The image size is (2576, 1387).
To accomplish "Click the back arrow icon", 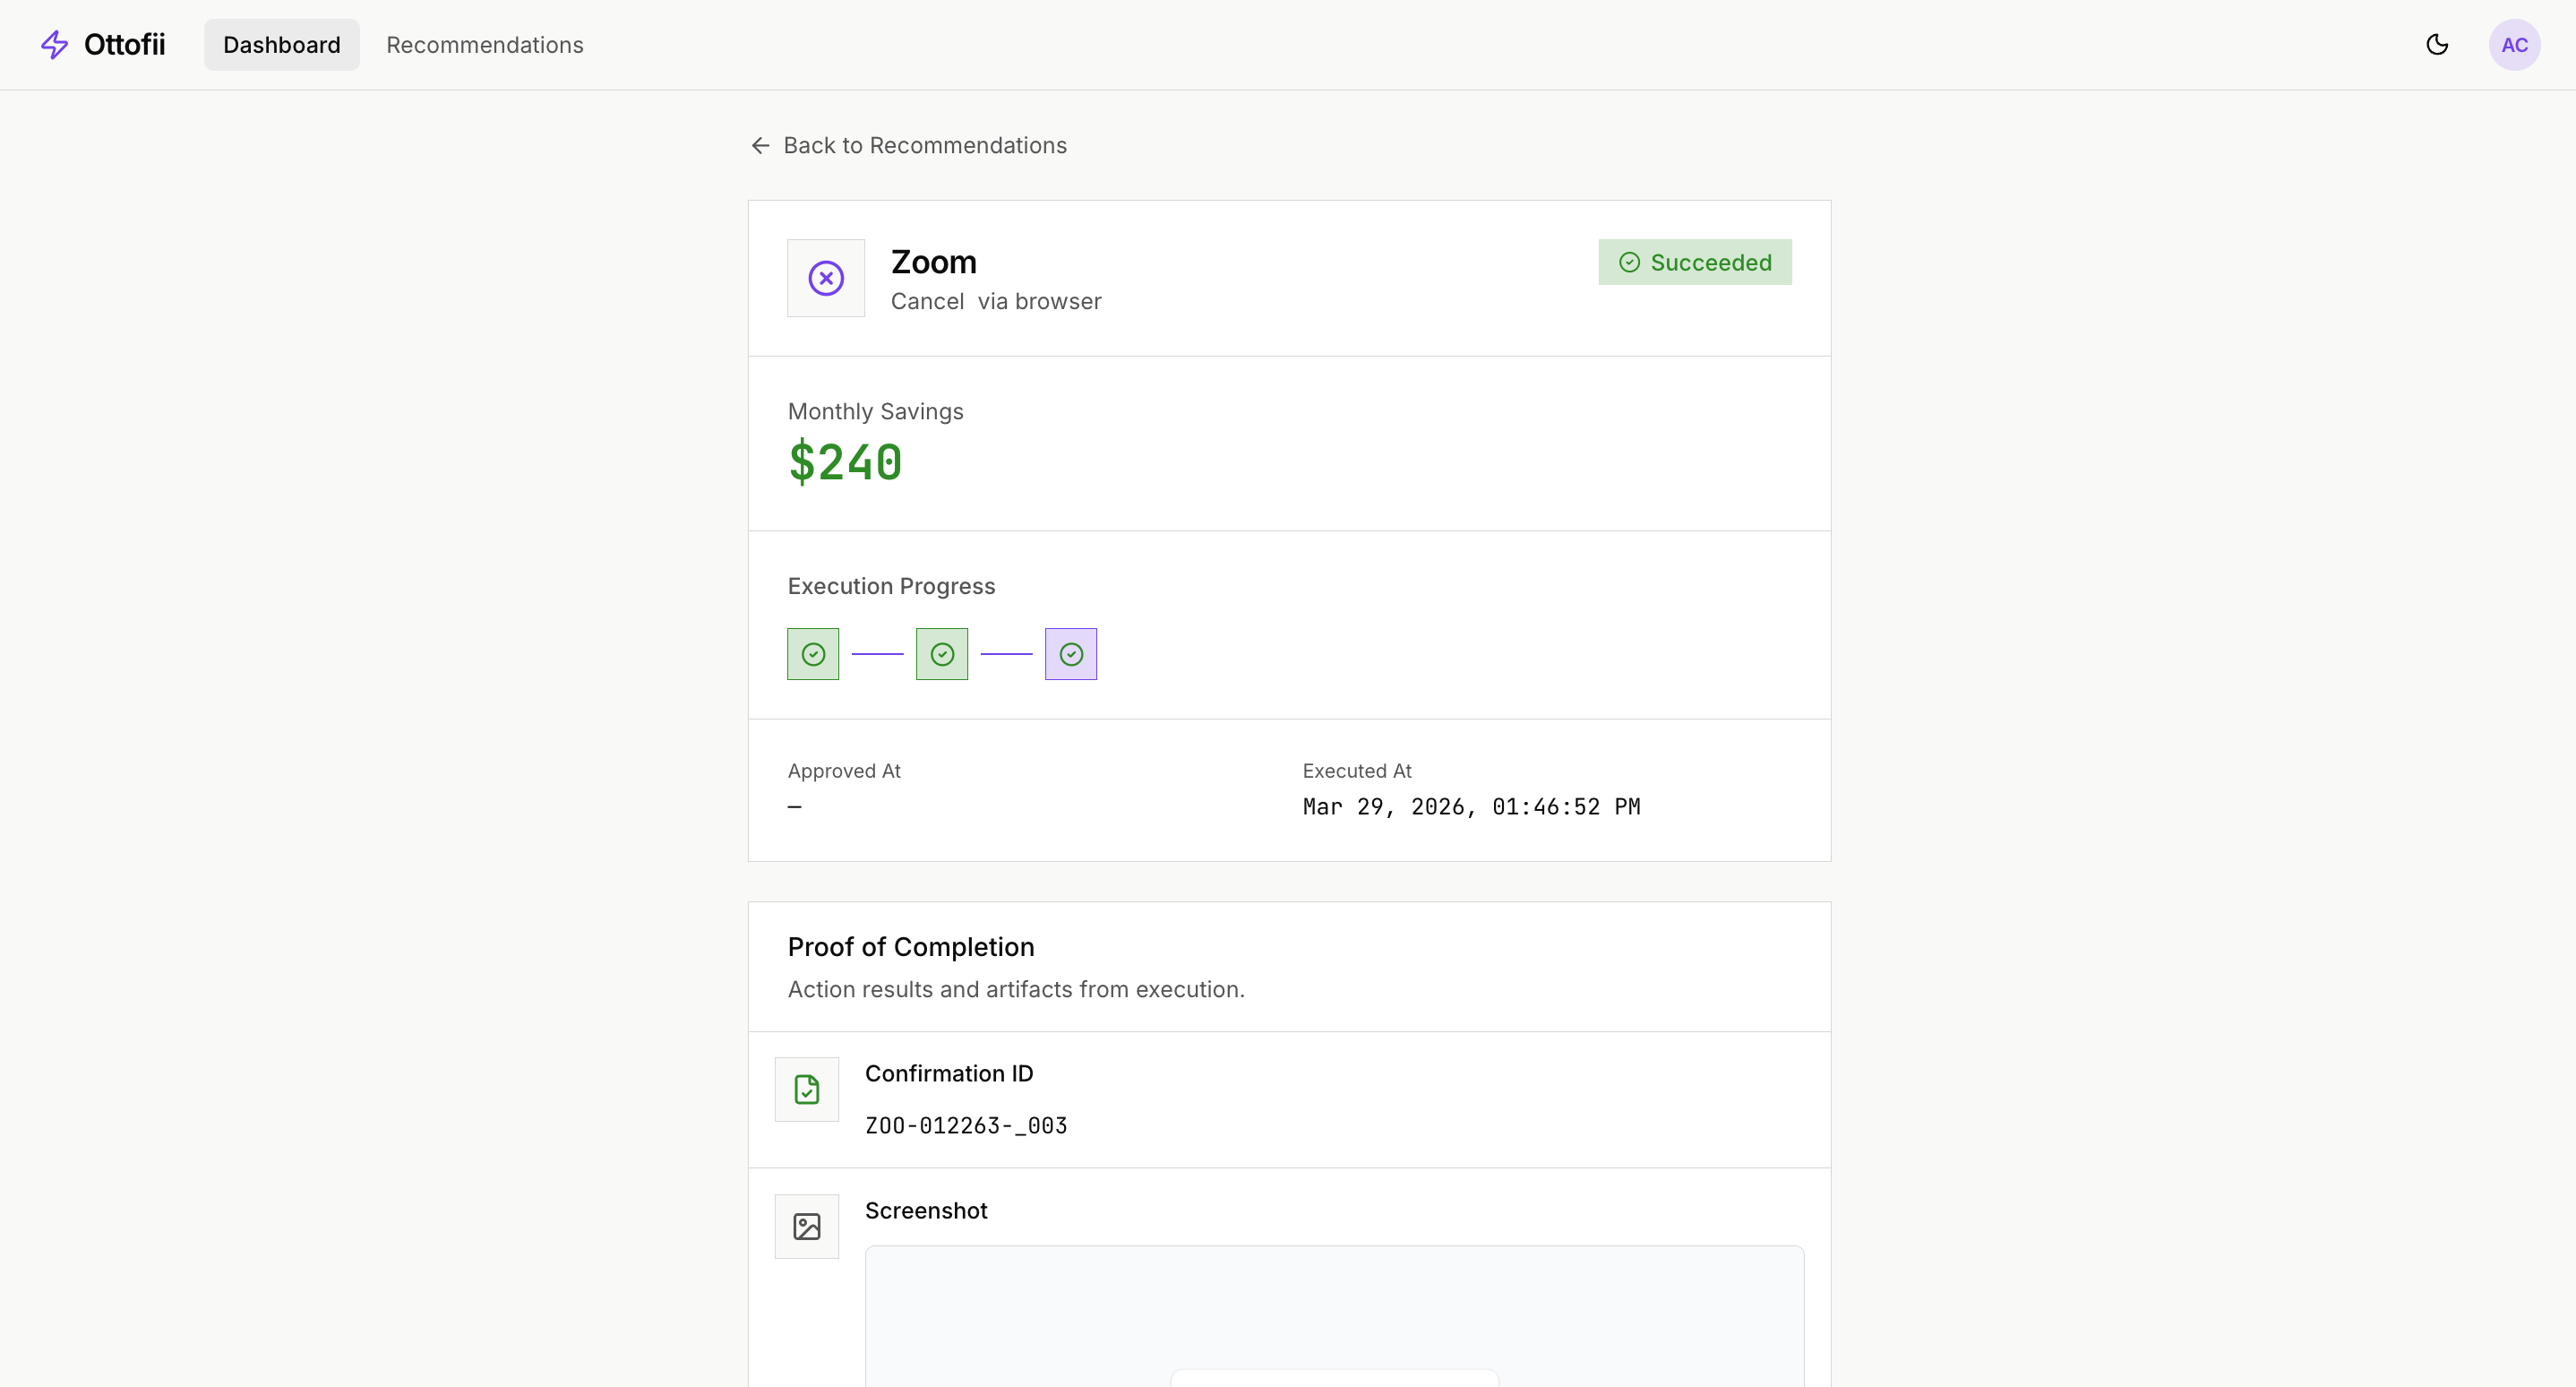I will point(760,146).
